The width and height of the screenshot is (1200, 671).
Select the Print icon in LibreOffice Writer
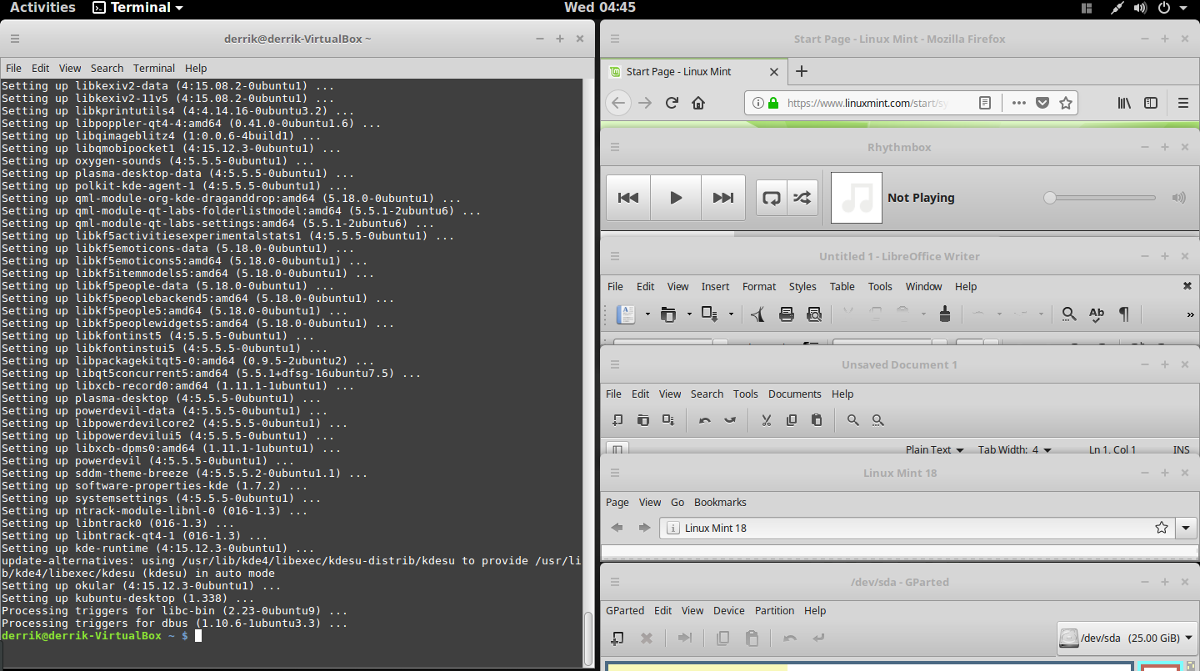pyautogui.click(x=786, y=314)
